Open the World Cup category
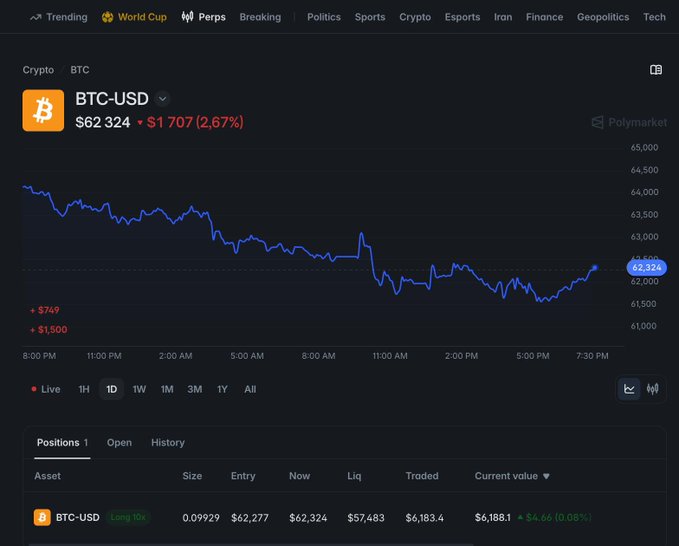Image resolution: width=679 pixels, height=546 pixels. click(134, 17)
